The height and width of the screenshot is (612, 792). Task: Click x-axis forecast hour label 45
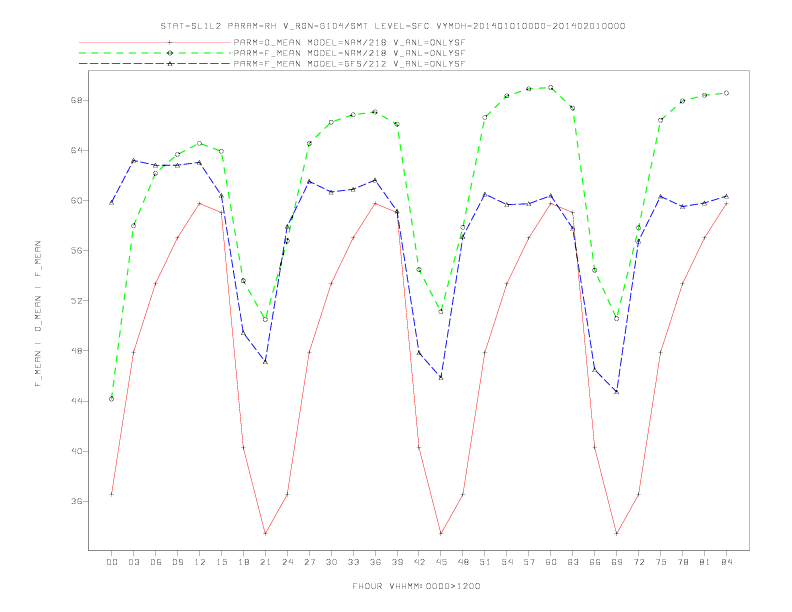click(441, 562)
